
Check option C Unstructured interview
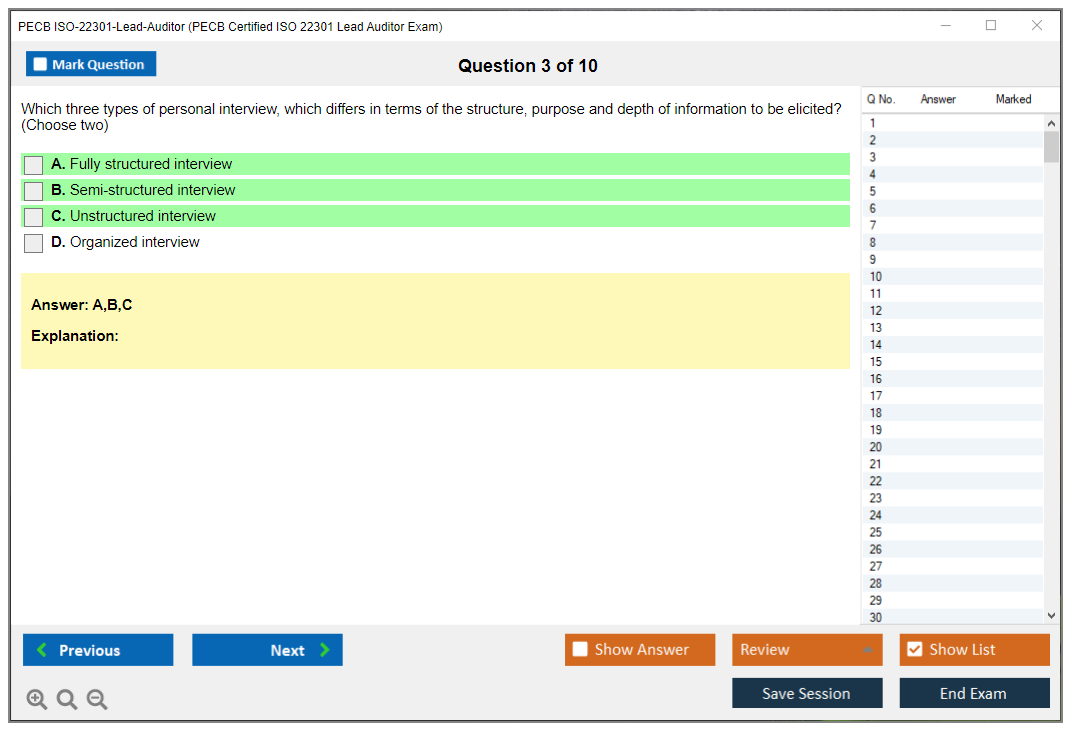[x=34, y=217]
